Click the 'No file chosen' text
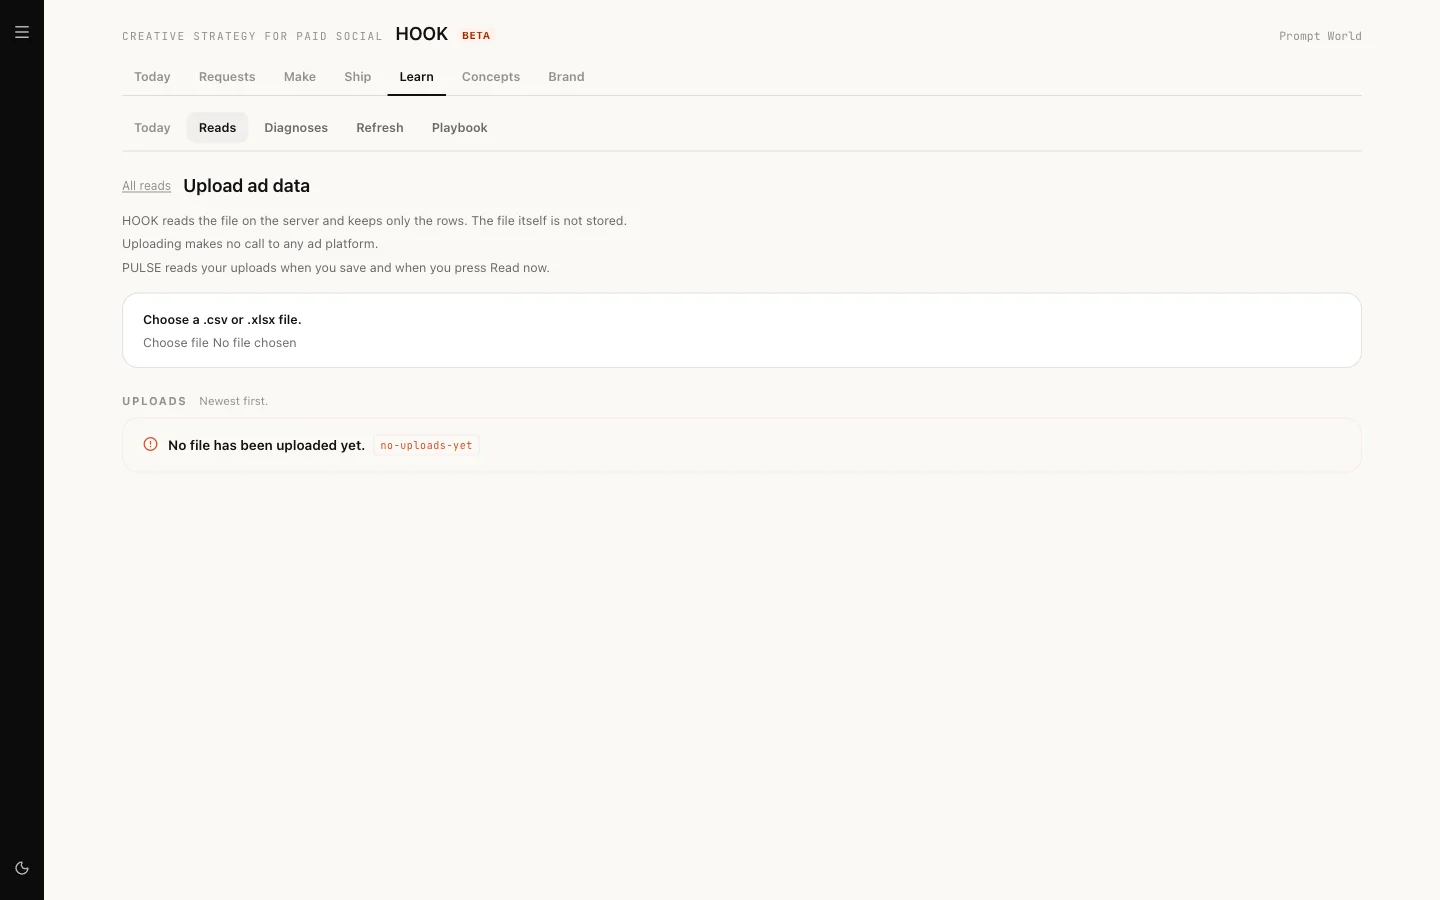This screenshot has width=1440, height=900. 254,343
